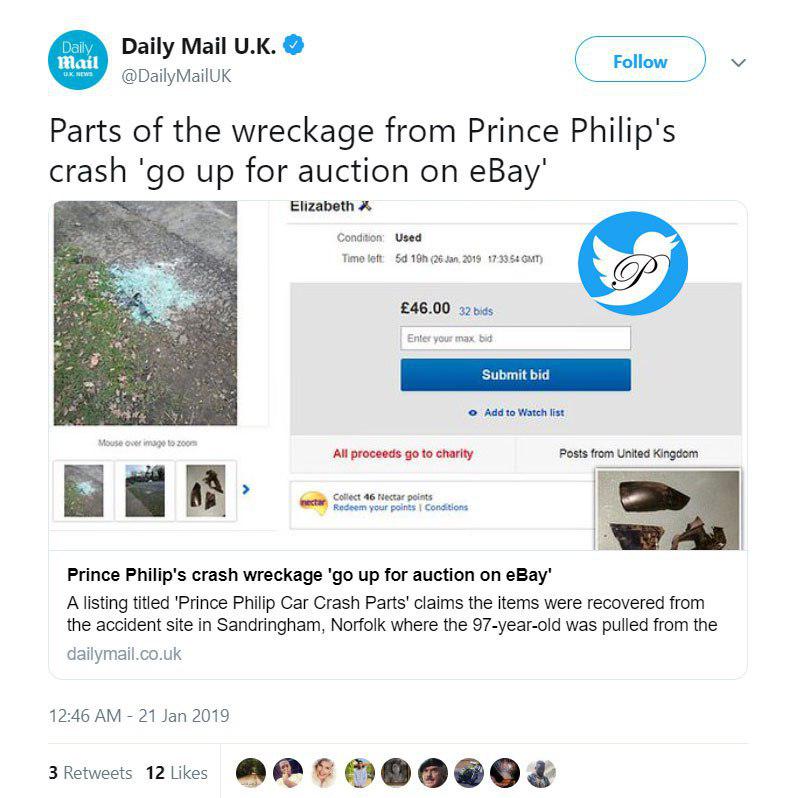
Task: Click the 32 bids link
Action: tap(476, 311)
